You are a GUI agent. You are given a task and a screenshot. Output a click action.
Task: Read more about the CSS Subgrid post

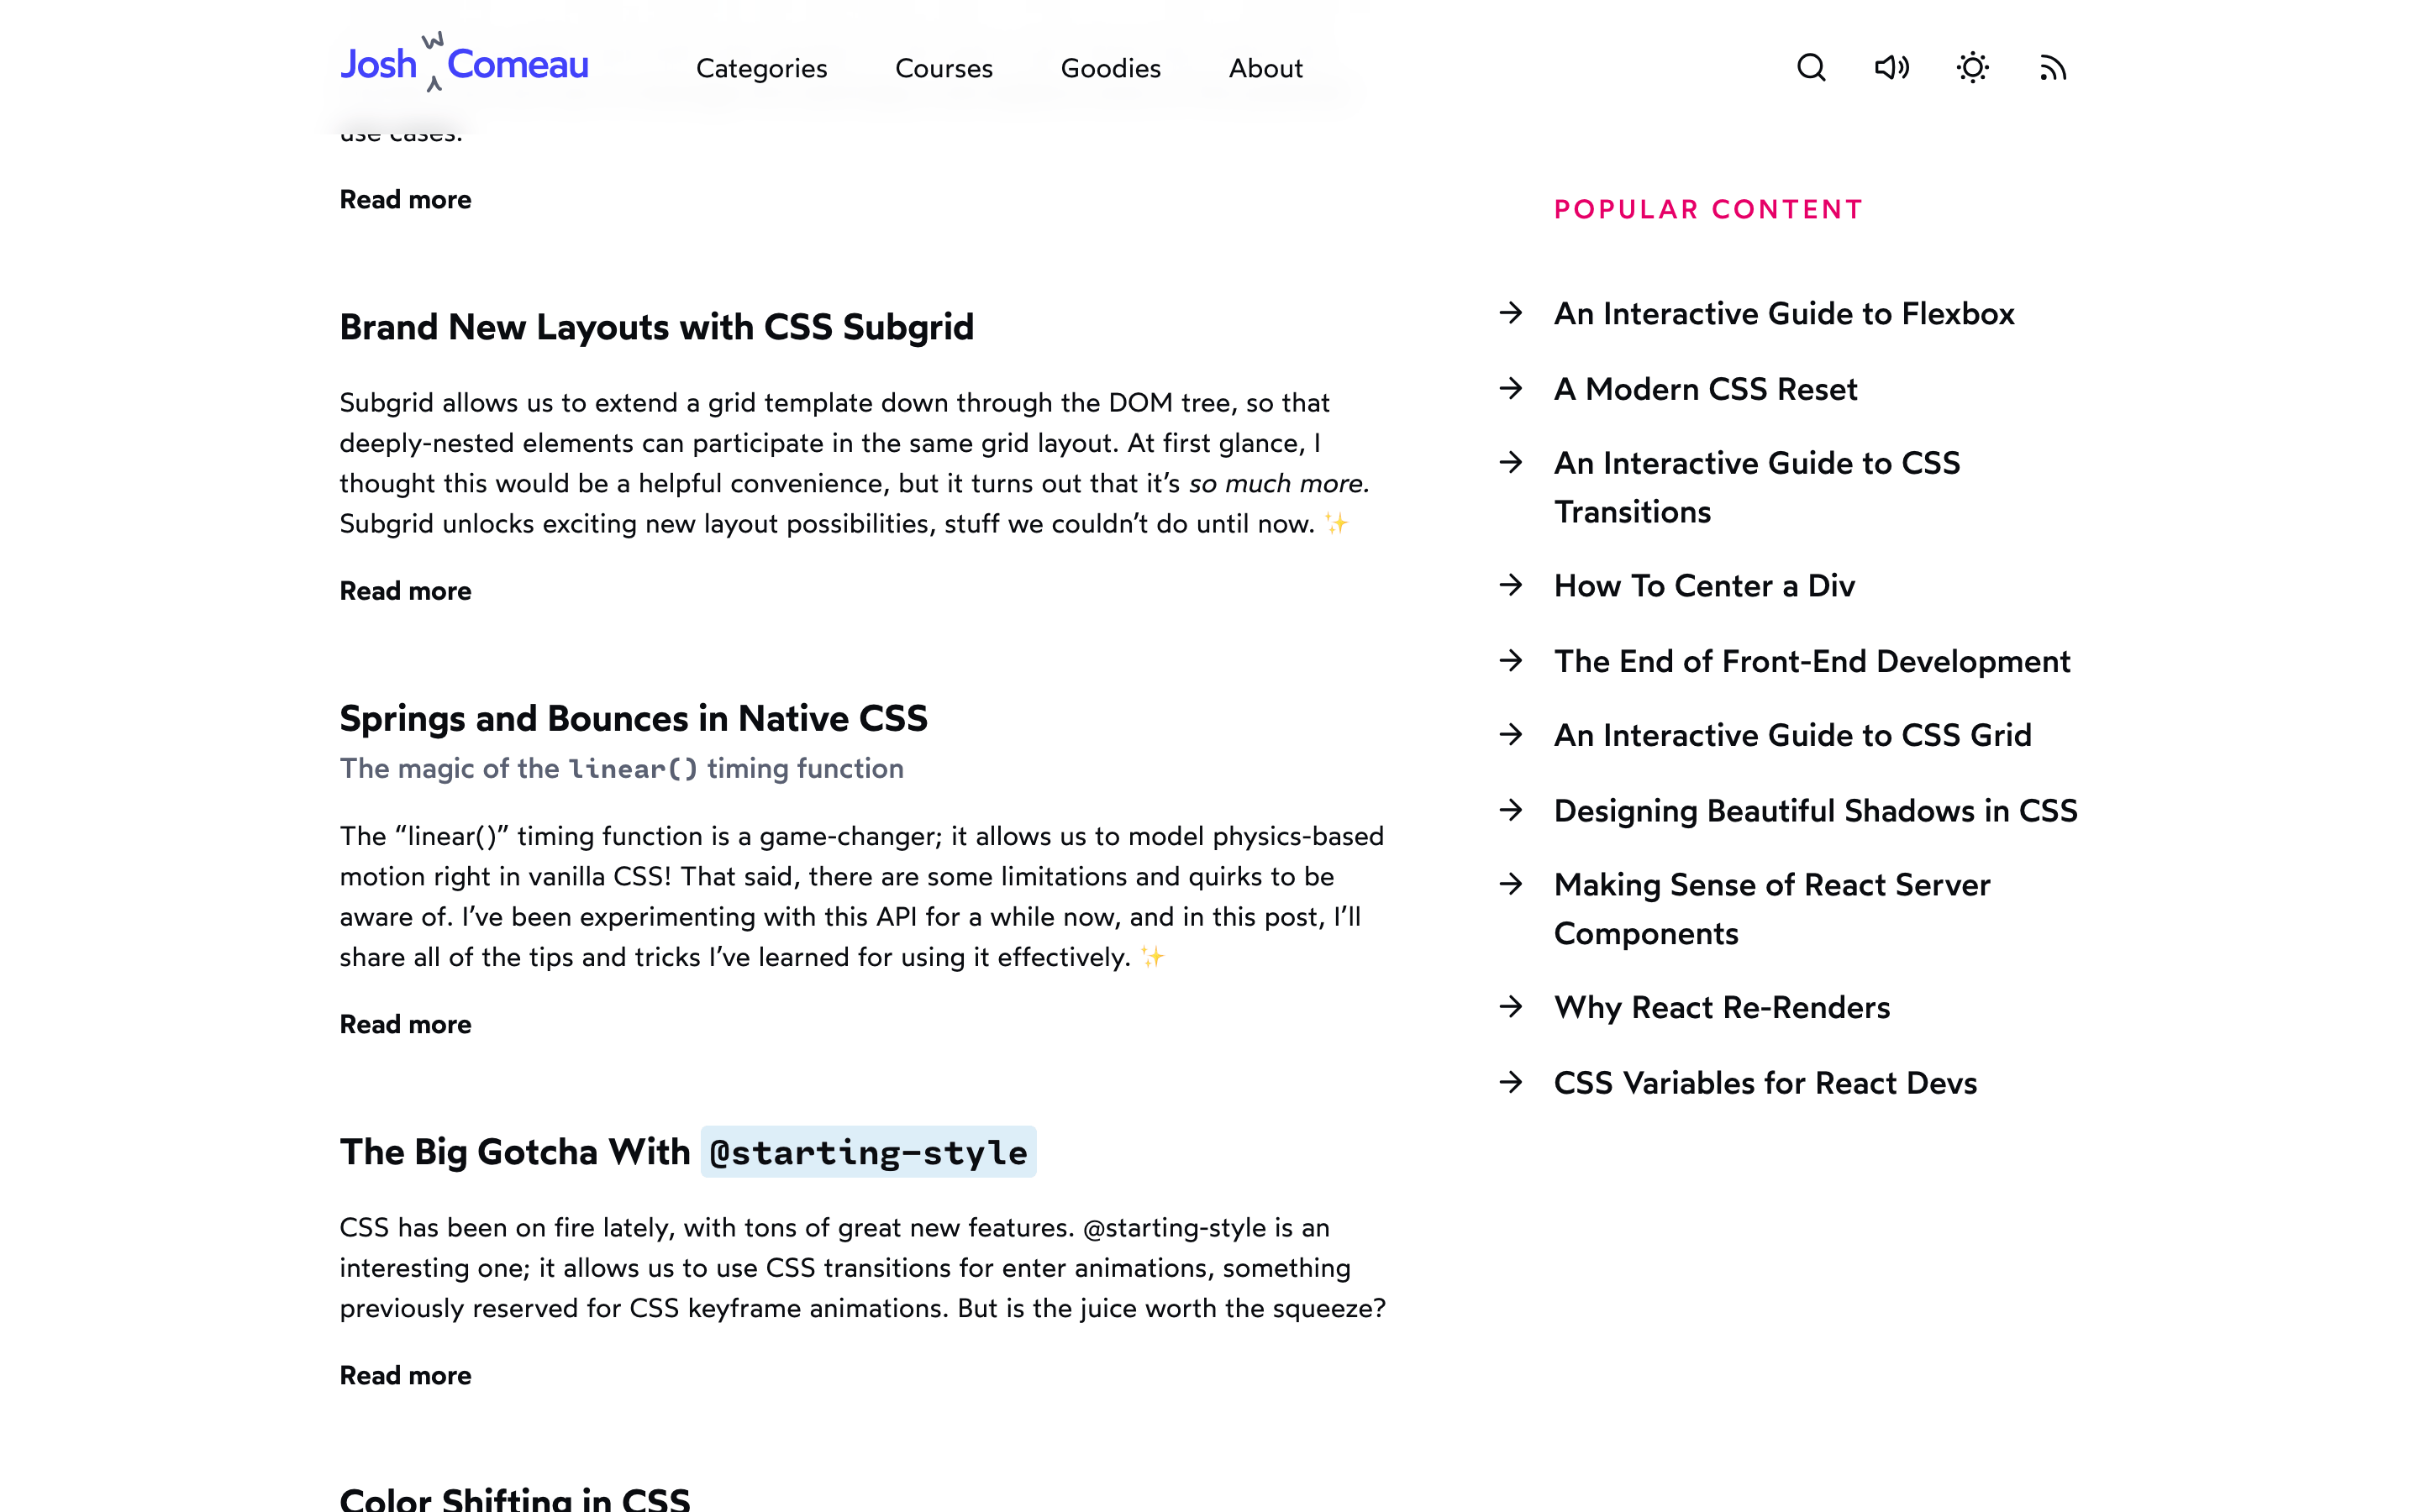(405, 591)
